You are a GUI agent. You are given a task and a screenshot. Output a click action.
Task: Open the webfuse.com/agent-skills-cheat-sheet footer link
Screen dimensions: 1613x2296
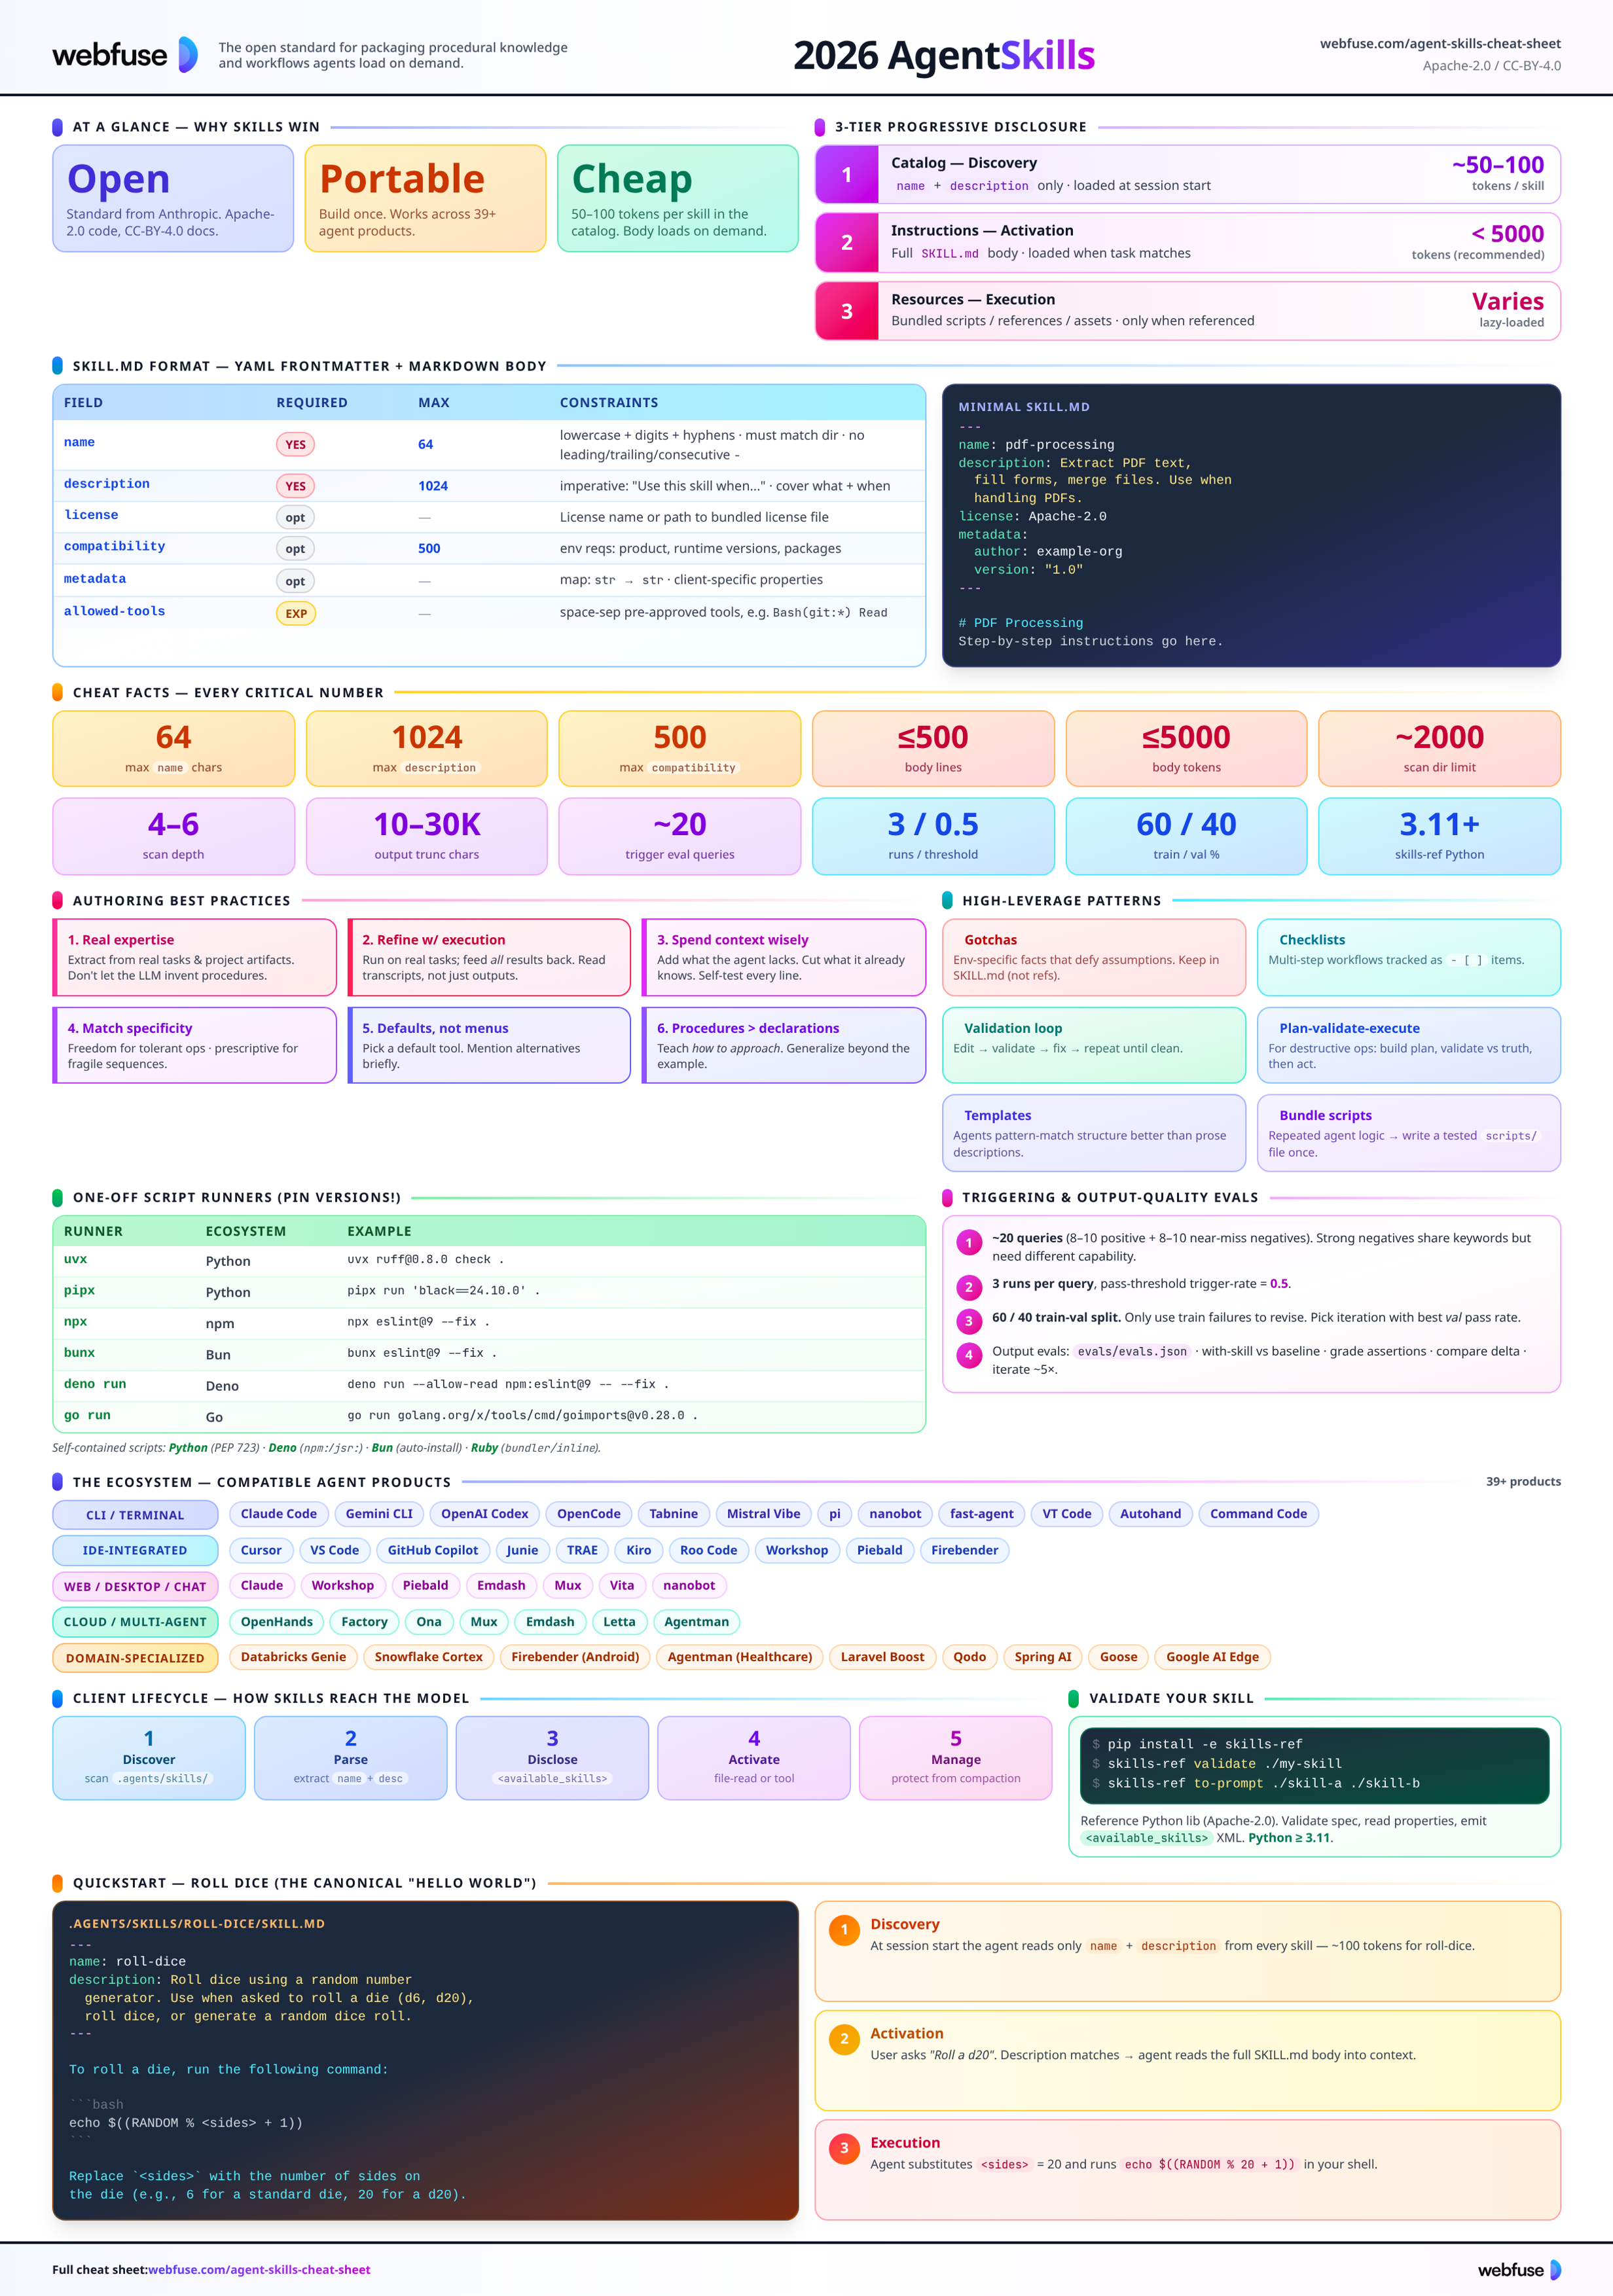tap(259, 2269)
